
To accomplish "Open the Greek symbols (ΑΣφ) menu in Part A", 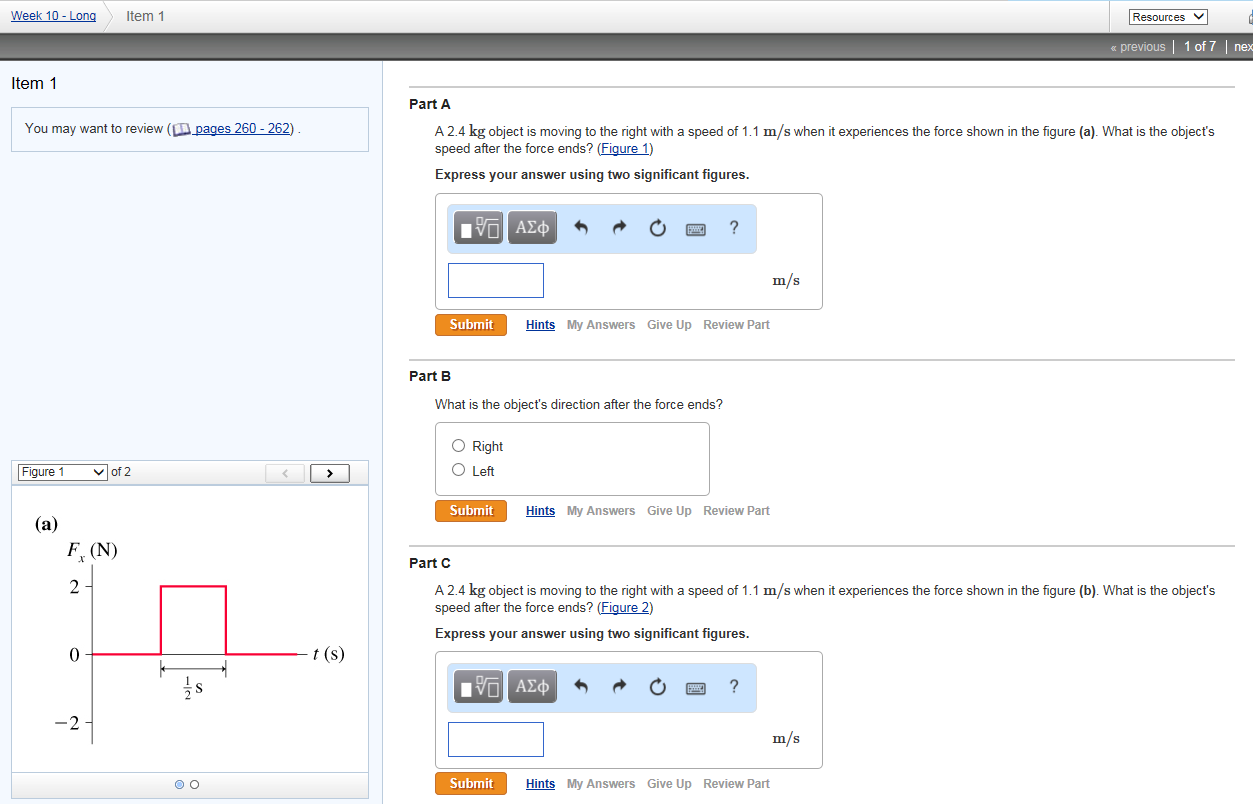I will [531, 227].
